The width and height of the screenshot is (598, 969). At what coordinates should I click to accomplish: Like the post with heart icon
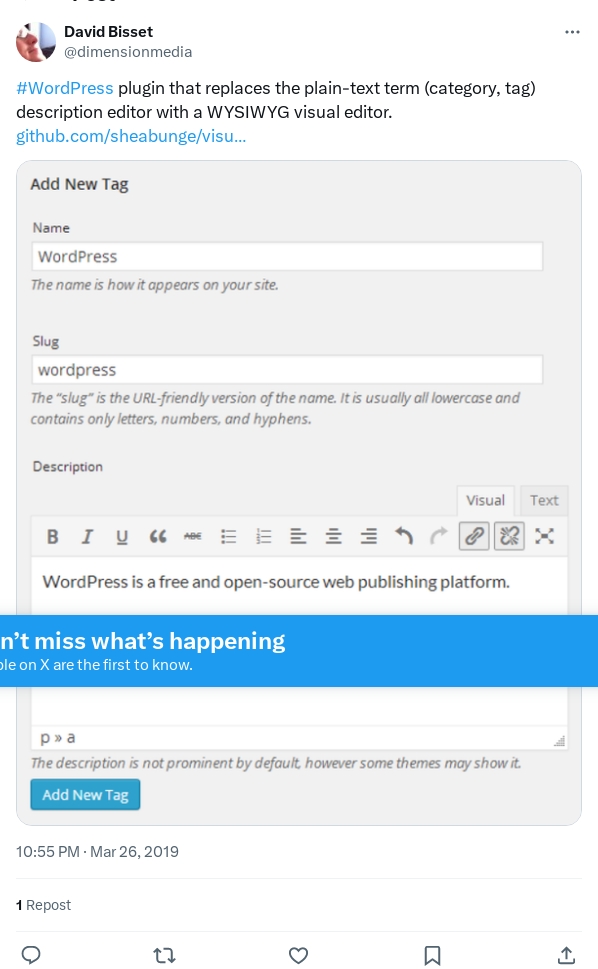click(298, 955)
